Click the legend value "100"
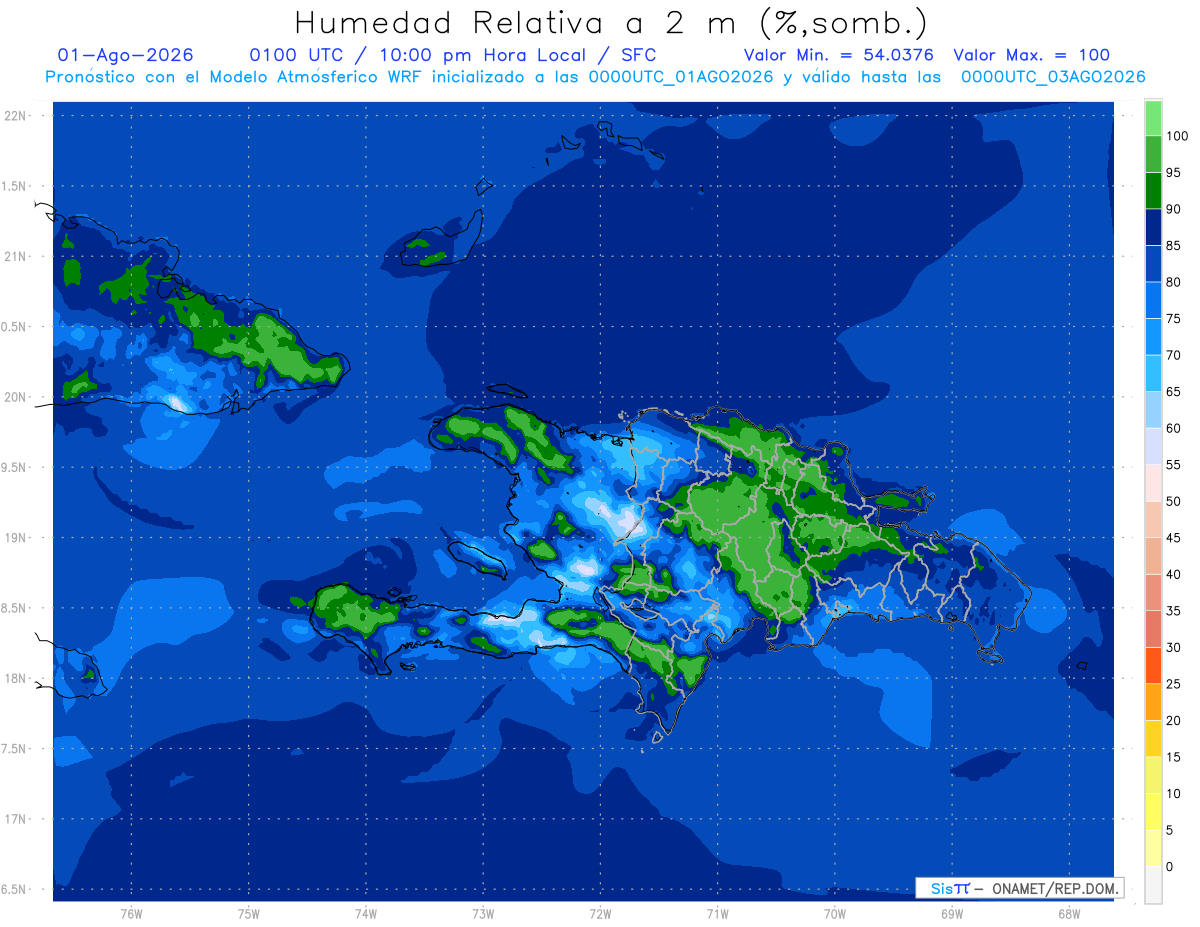The height and width of the screenshot is (927, 1200). coord(1176,136)
